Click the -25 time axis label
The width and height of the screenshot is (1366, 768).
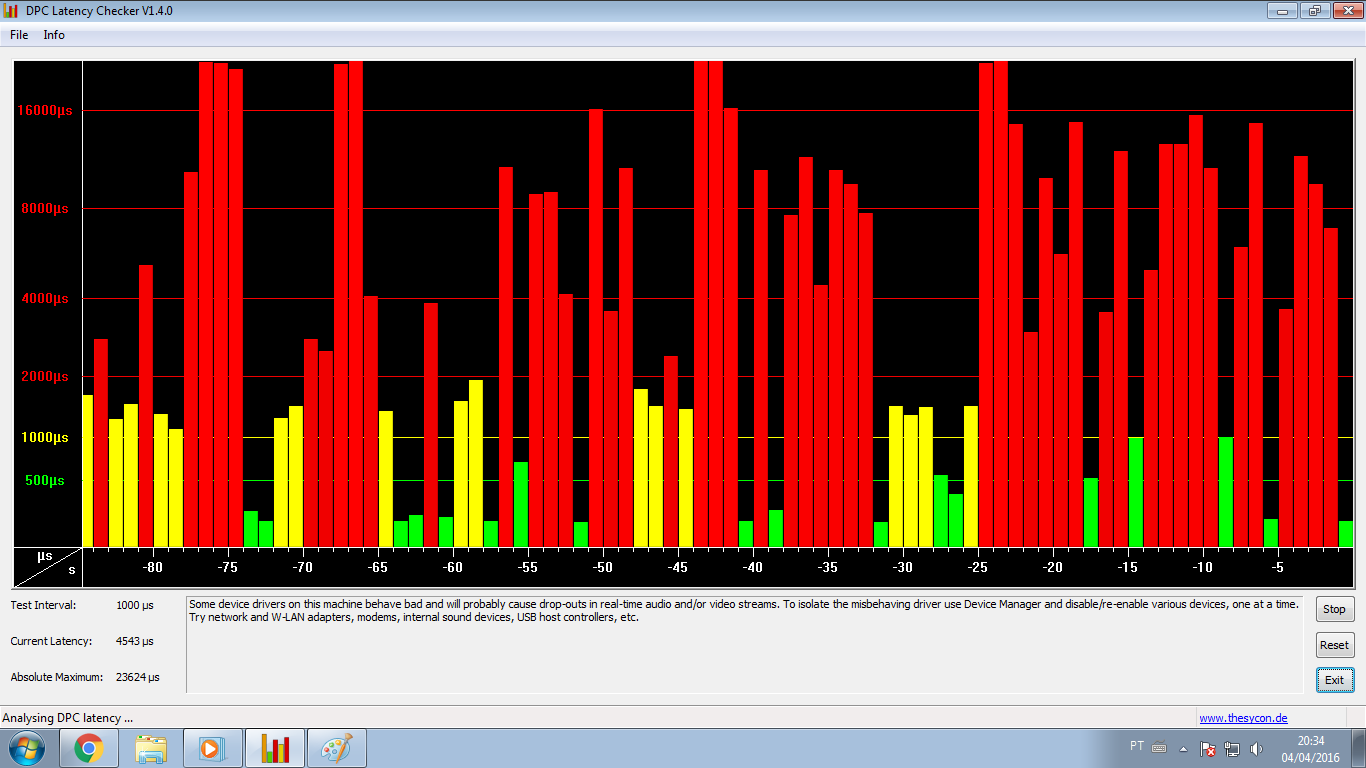978,567
